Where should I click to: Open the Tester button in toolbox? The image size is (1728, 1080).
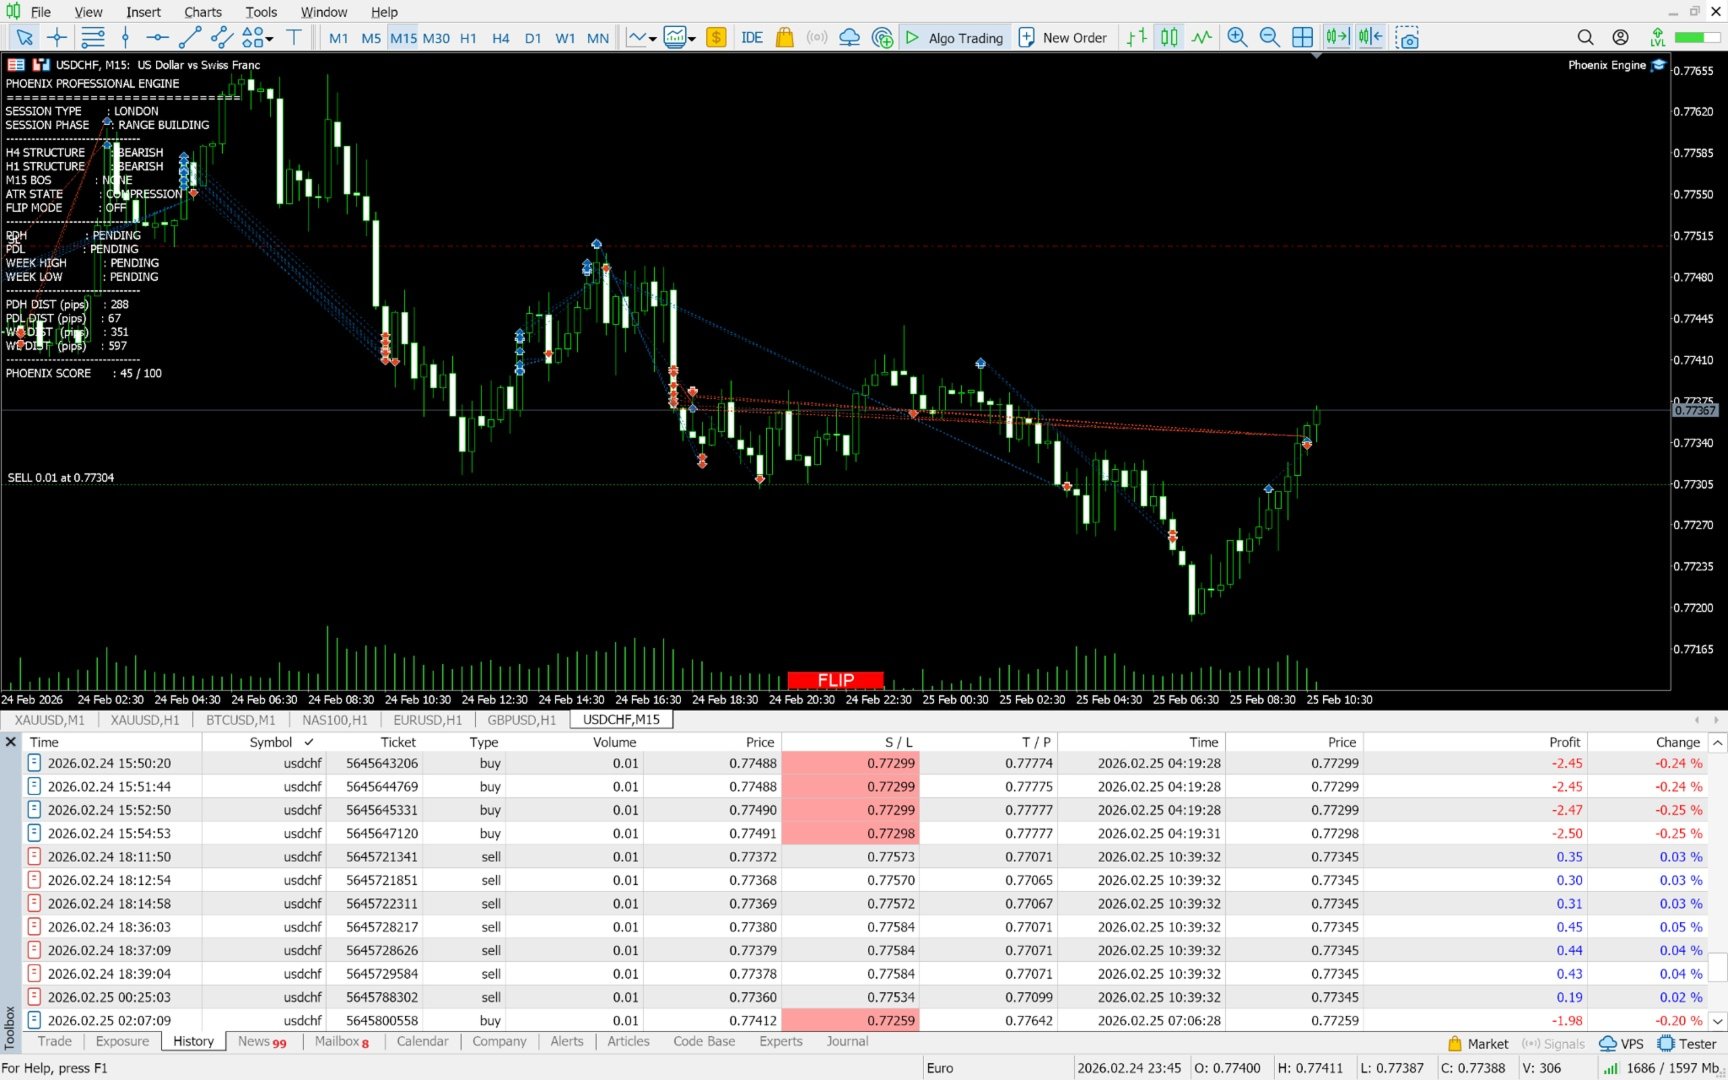click(1687, 1044)
